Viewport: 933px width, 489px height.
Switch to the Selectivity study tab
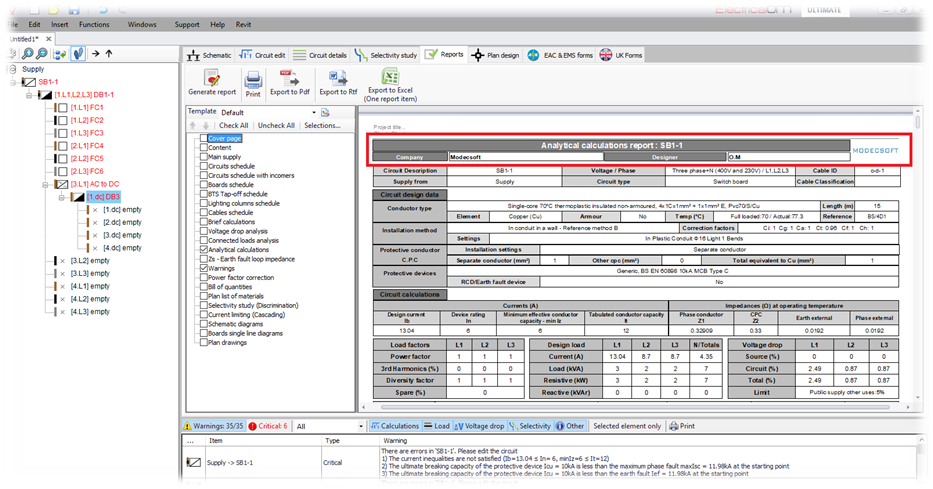(x=386, y=55)
